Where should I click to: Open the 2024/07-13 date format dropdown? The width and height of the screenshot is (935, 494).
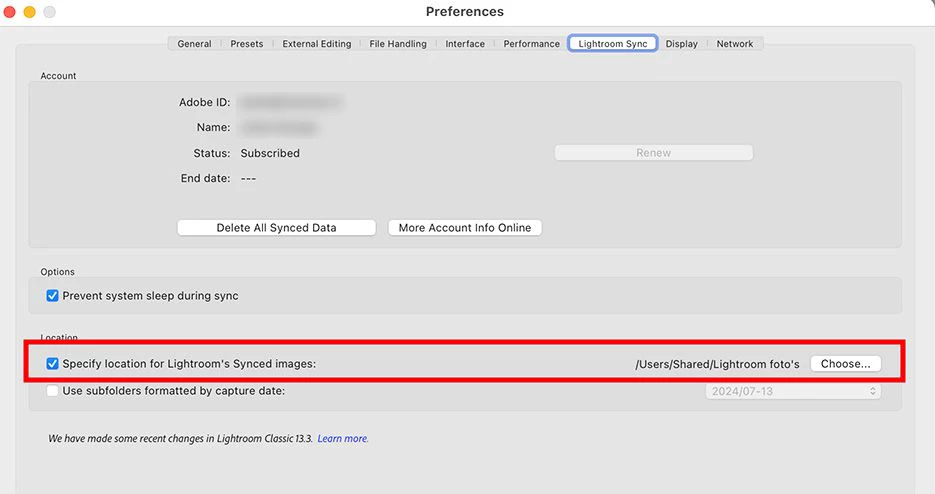[793, 391]
